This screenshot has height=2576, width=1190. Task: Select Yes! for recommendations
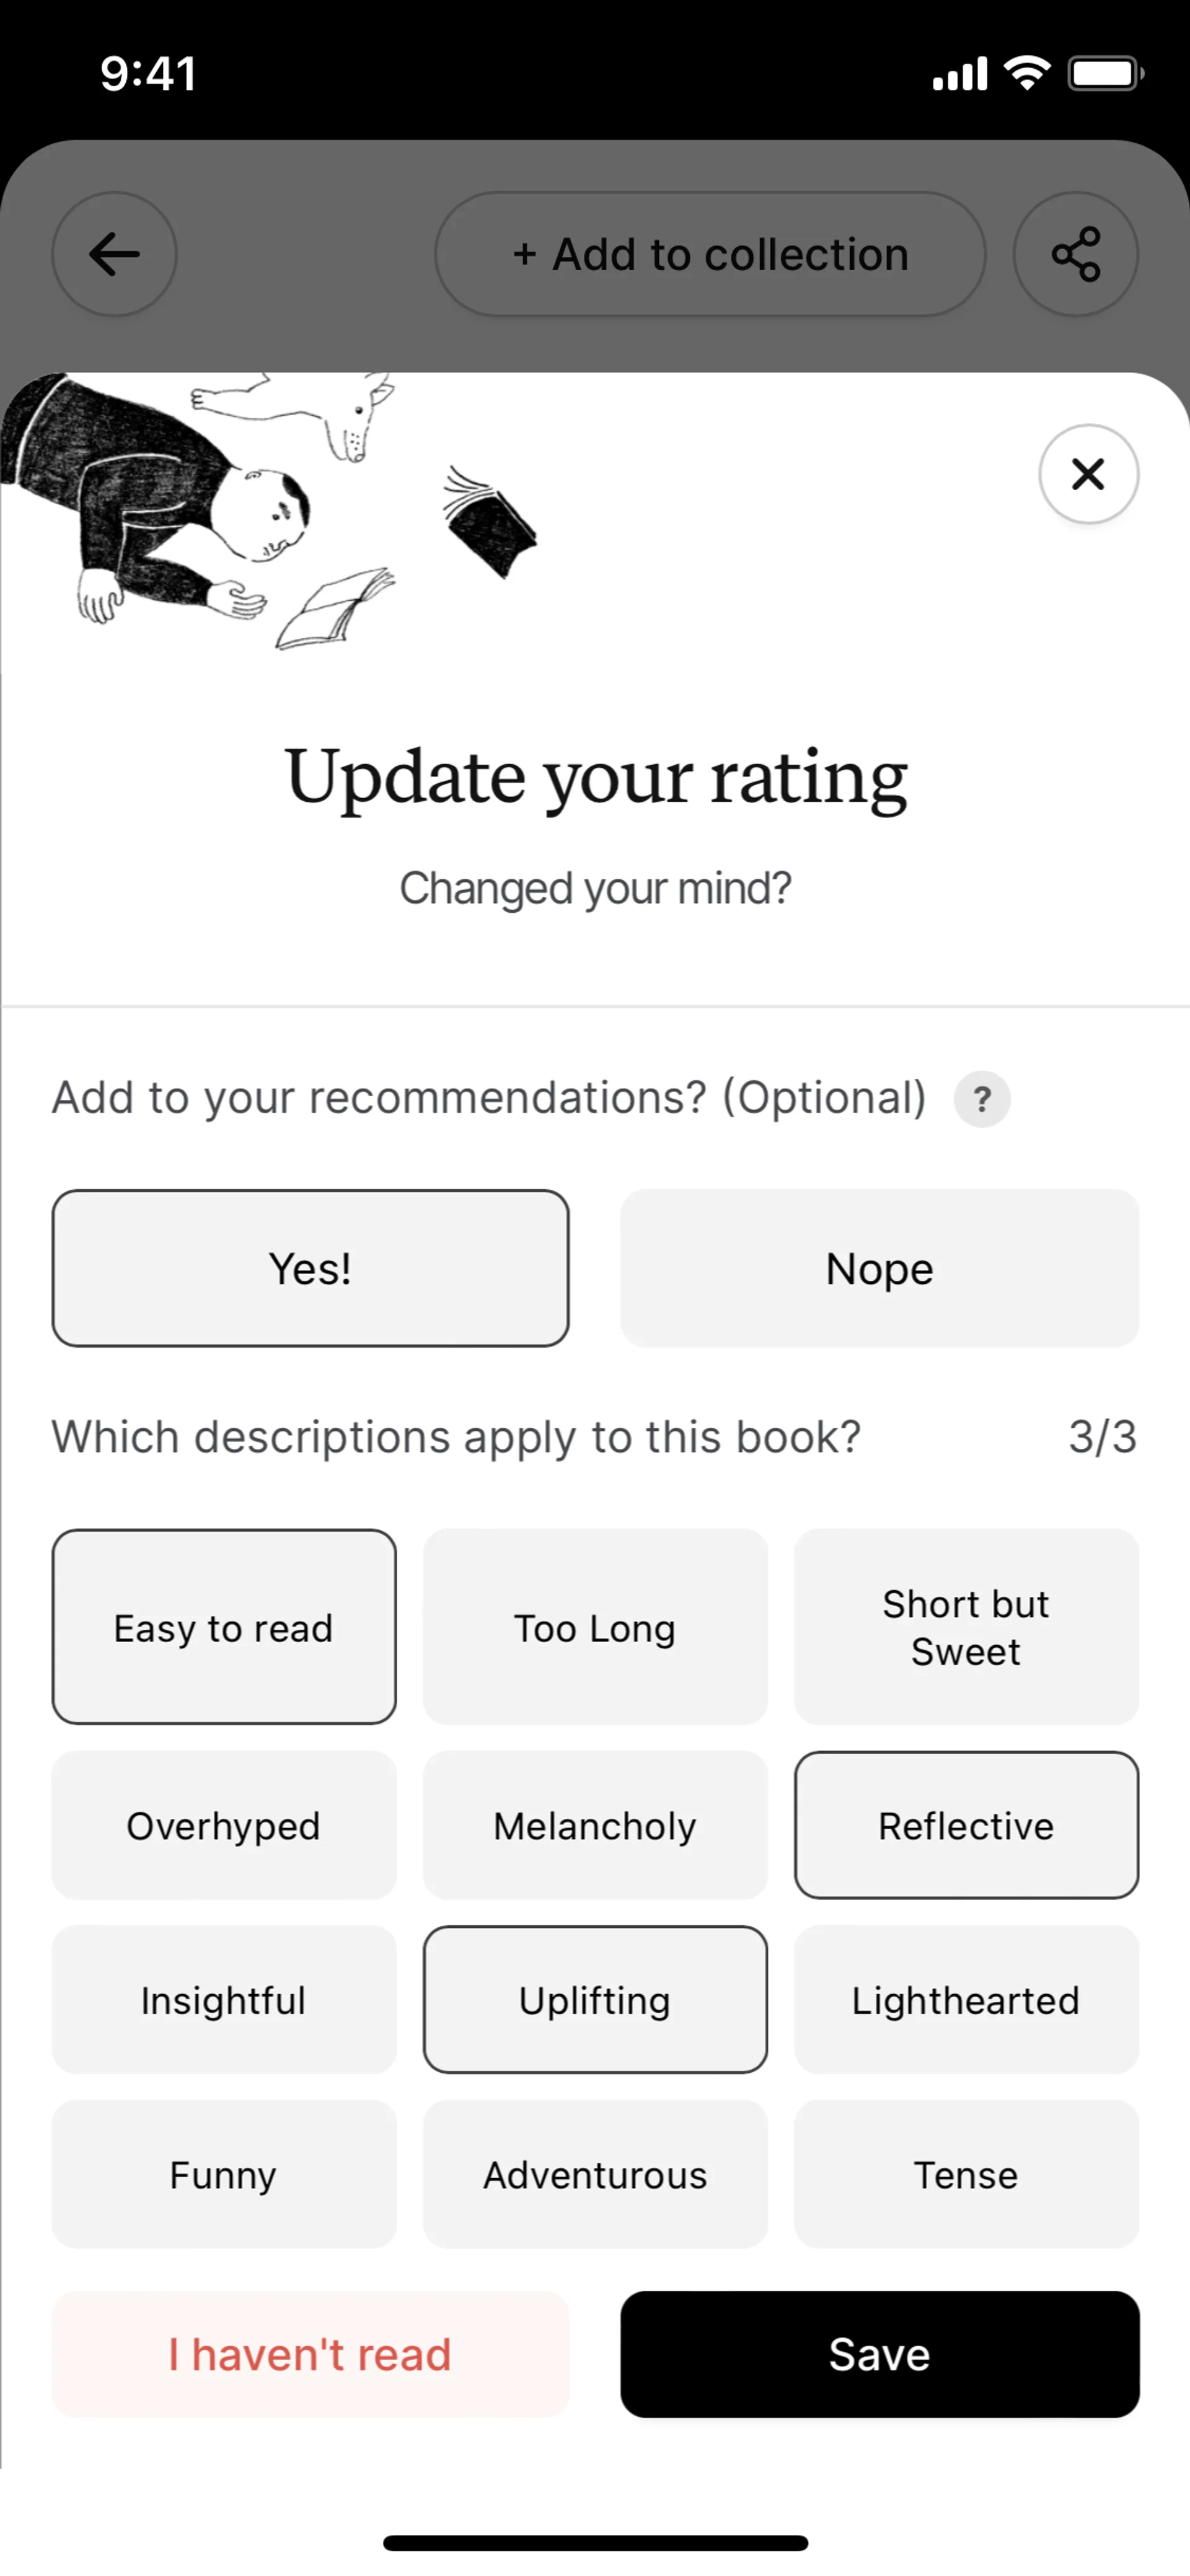pyautogui.click(x=310, y=1268)
